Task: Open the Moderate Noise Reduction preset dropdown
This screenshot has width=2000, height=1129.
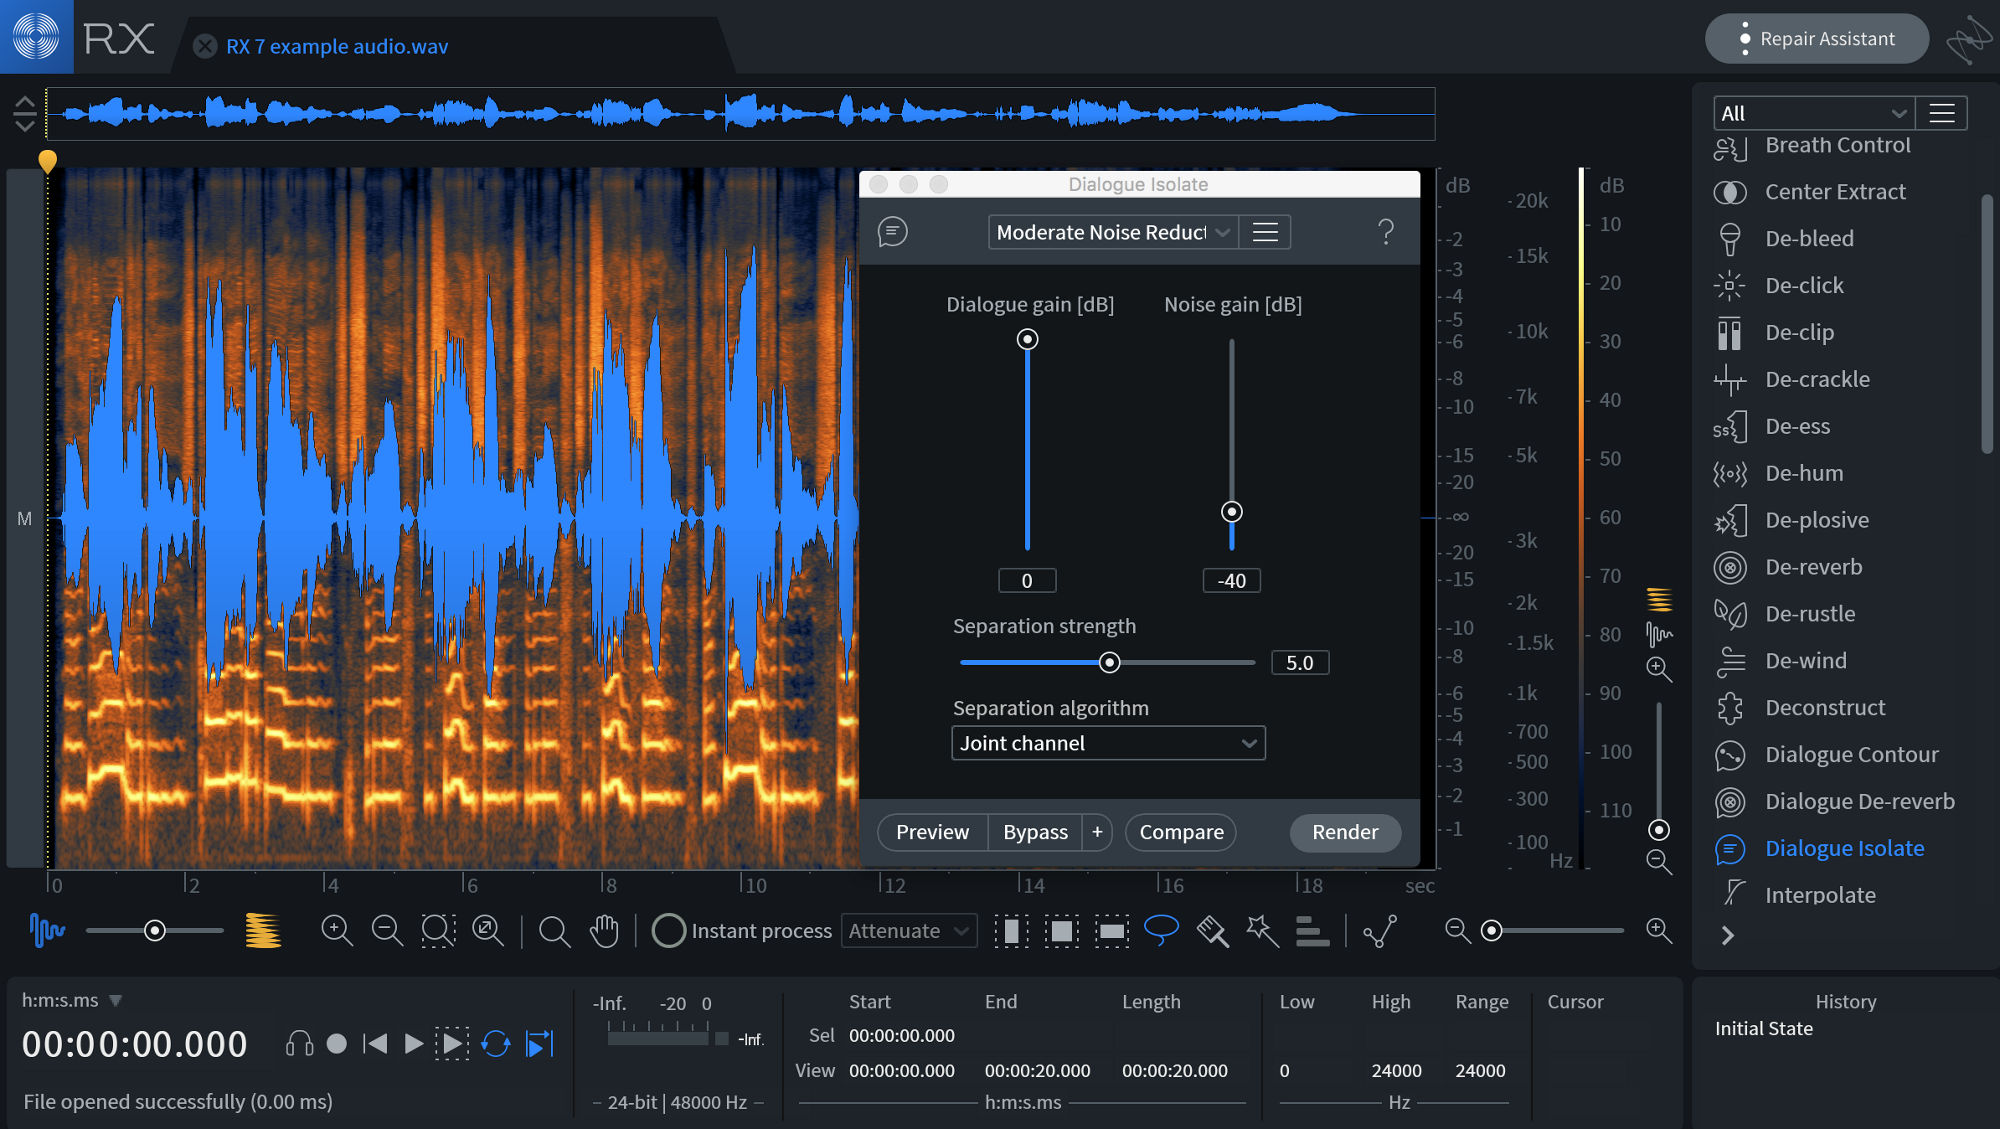Action: 1113,233
